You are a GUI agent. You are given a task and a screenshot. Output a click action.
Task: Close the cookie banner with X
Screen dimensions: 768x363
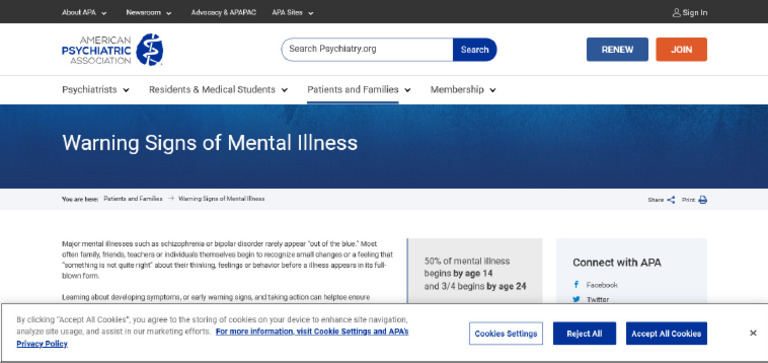tap(753, 333)
